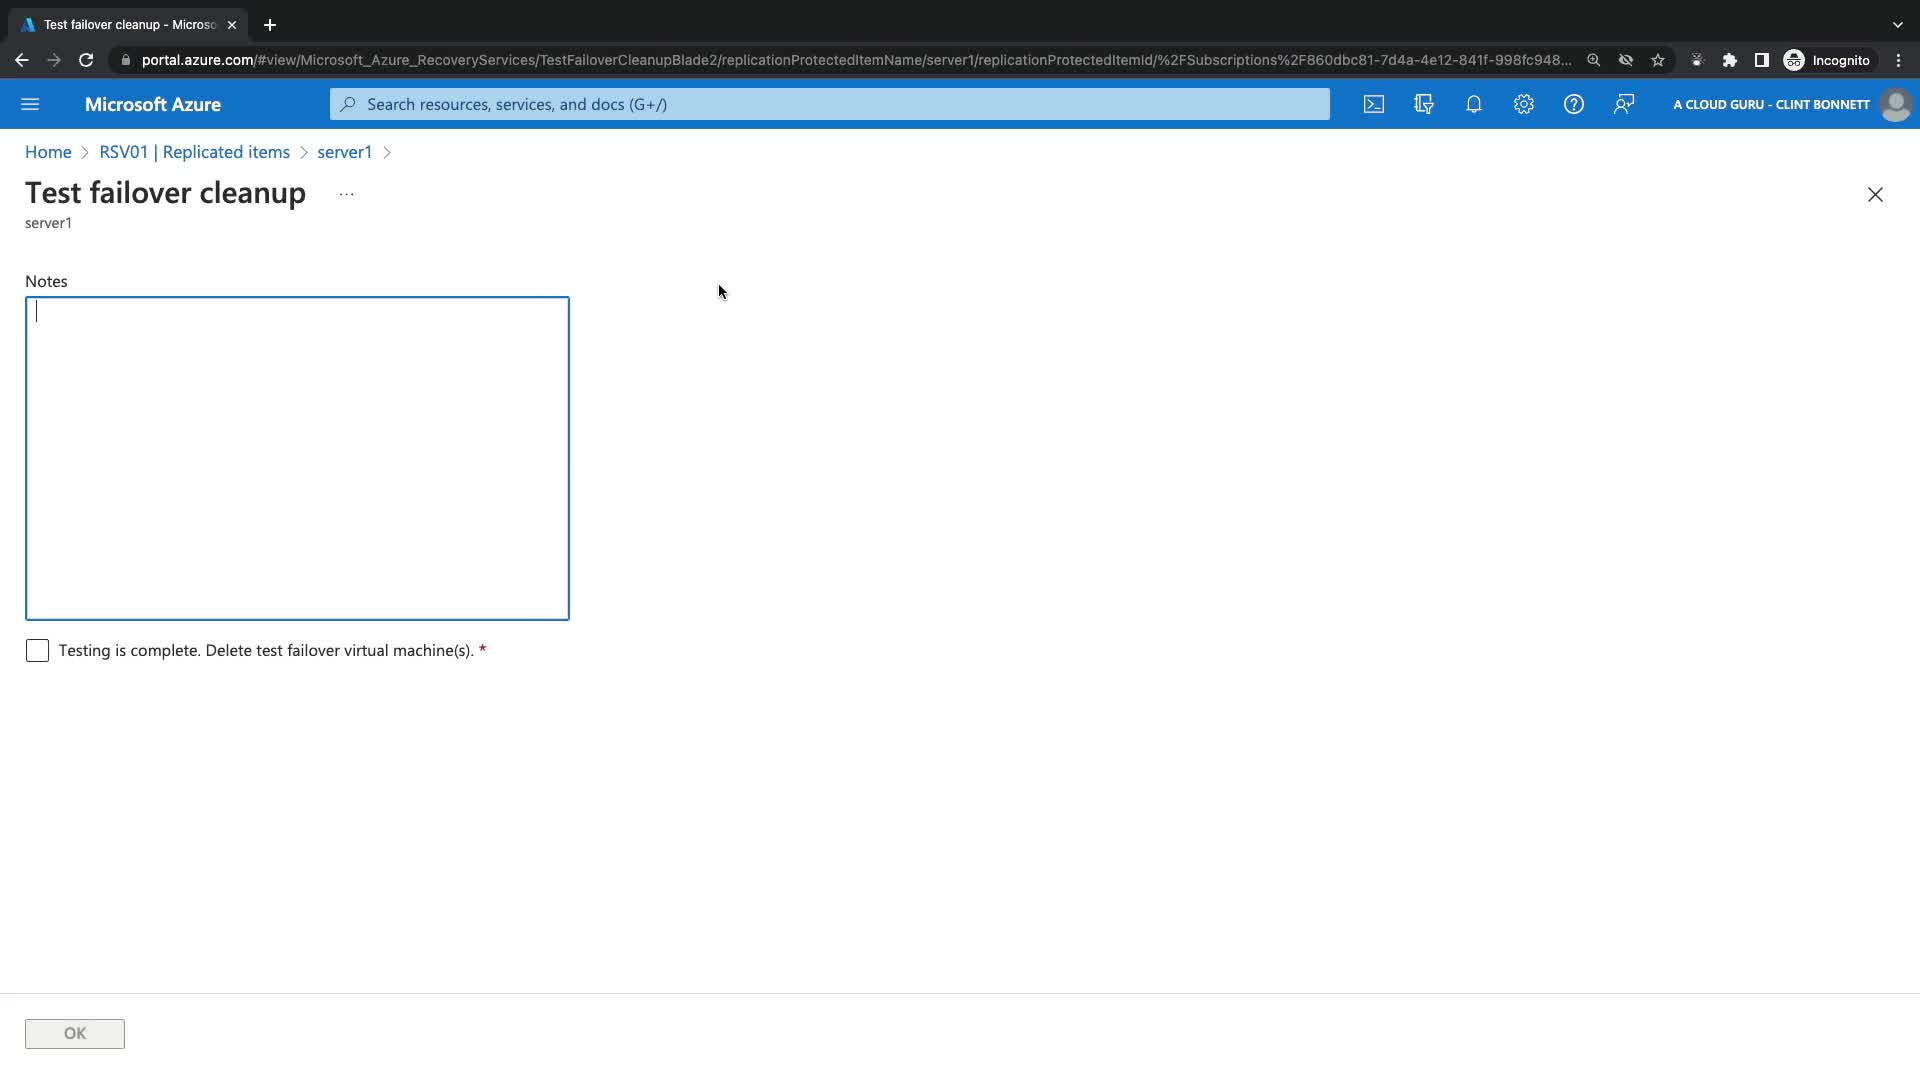Viewport: 1920px width, 1080px height.
Task: Open the ellipsis menu beside title
Action: [x=346, y=194]
